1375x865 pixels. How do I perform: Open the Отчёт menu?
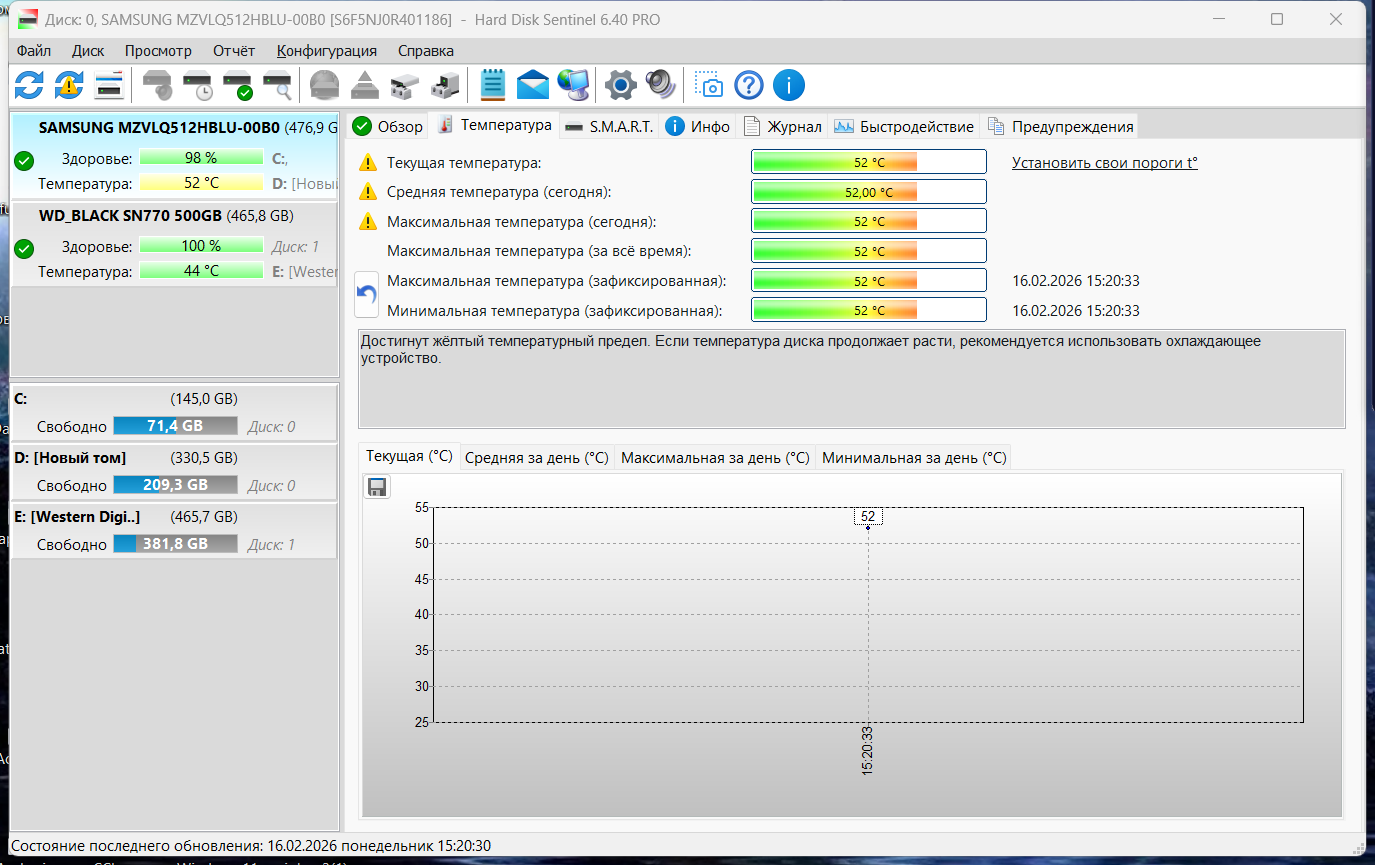tap(233, 51)
